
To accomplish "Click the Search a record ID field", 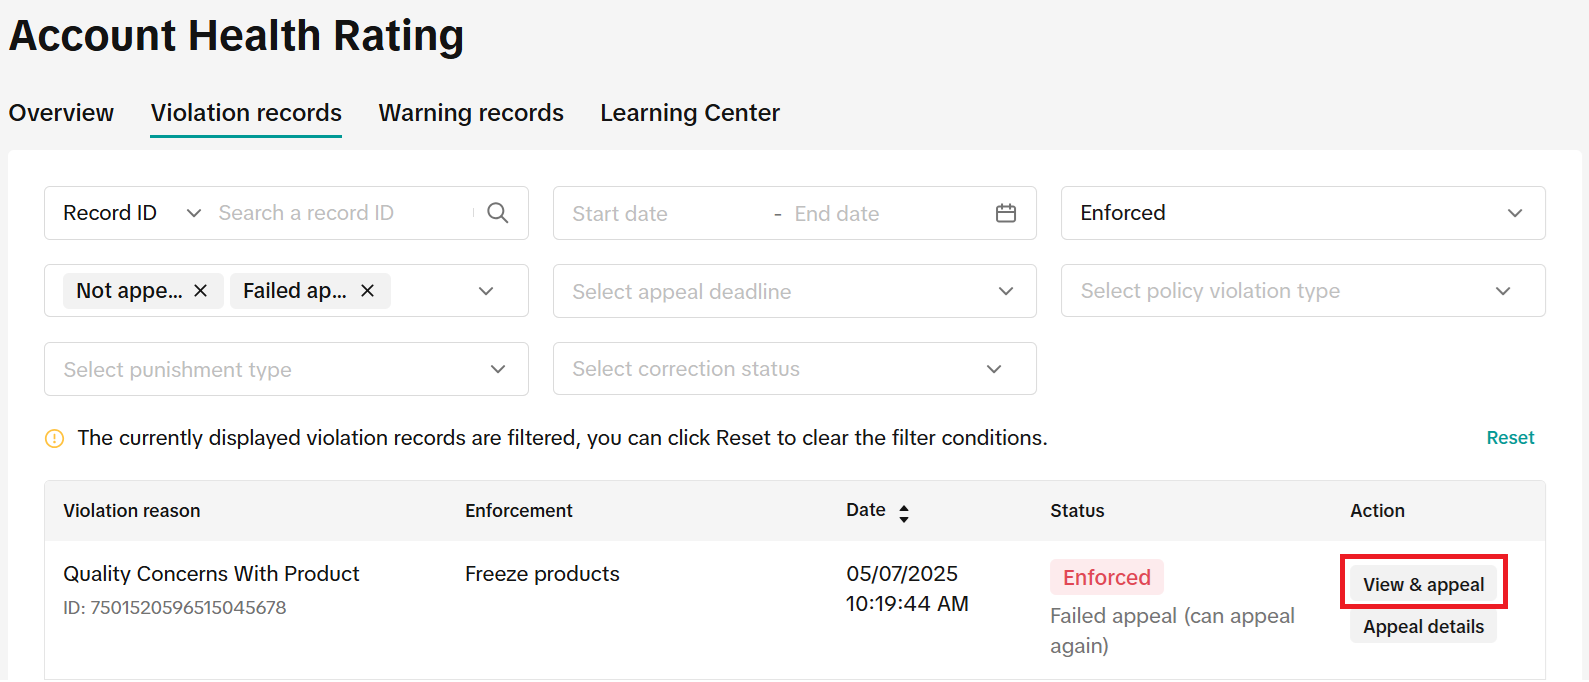I will (340, 213).
